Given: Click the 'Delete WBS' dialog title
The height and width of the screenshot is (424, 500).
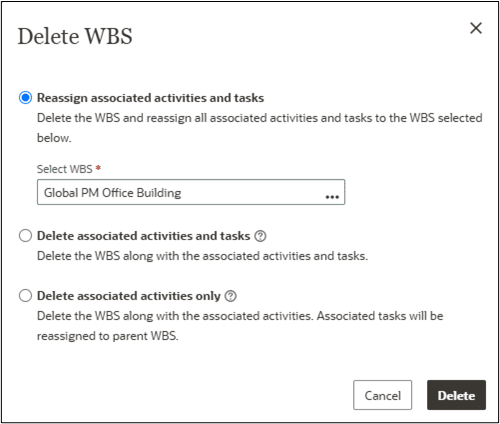Looking at the screenshot, I should tap(75, 36).
